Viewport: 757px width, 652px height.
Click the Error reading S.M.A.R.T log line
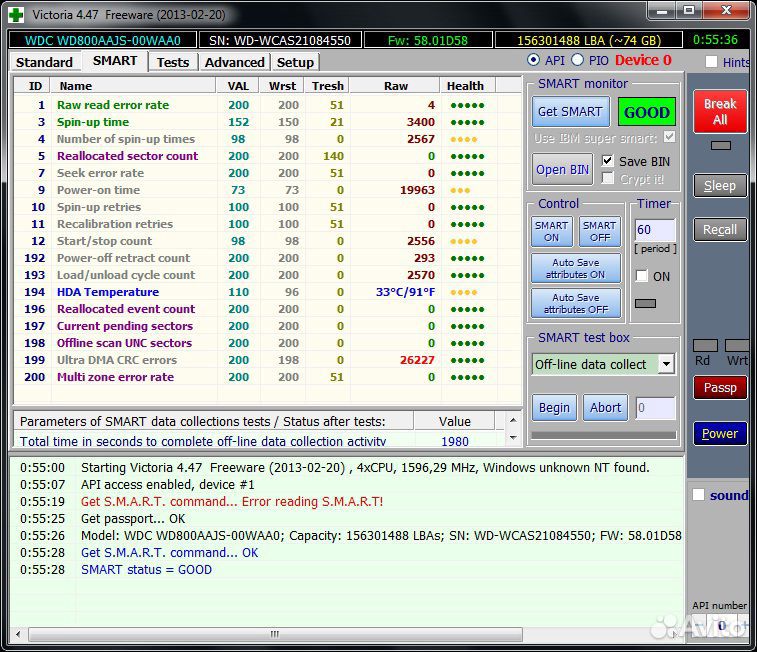click(x=232, y=501)
